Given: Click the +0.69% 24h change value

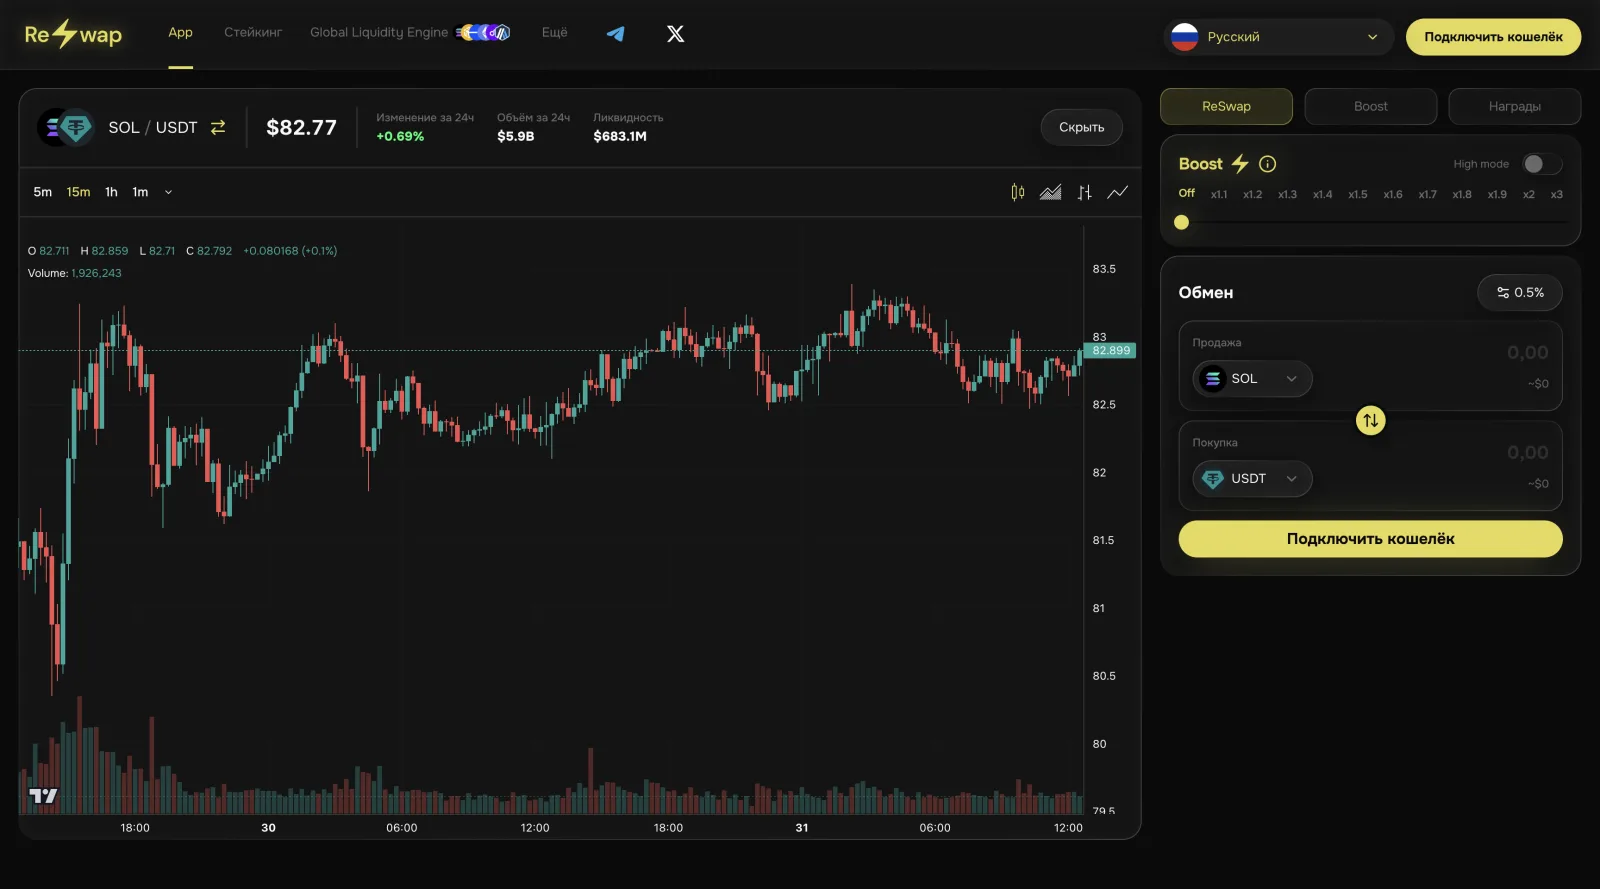Looking at the screenshot, I should point(400,136).
